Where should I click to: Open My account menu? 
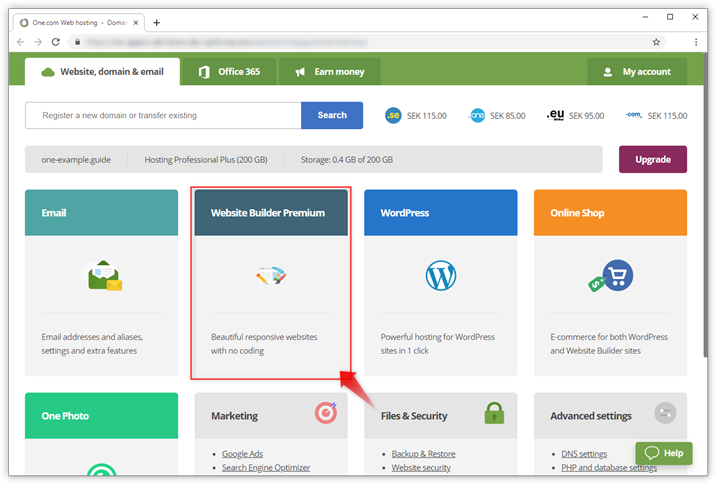(637, 72)
